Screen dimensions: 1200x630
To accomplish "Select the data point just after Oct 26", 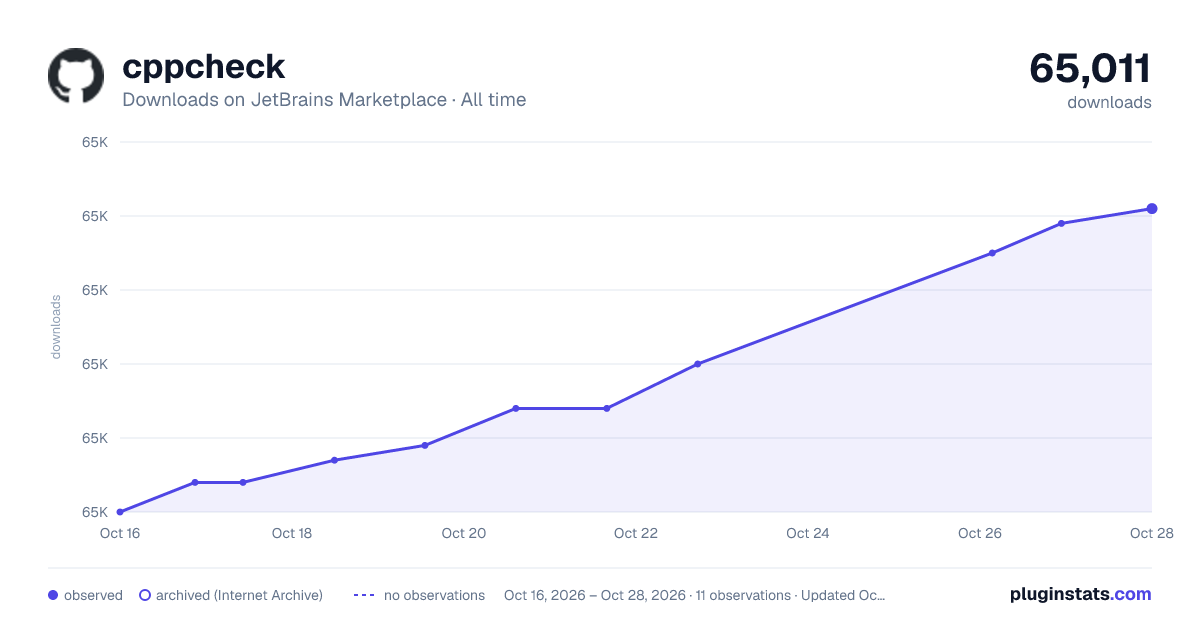I will [992, 253].
